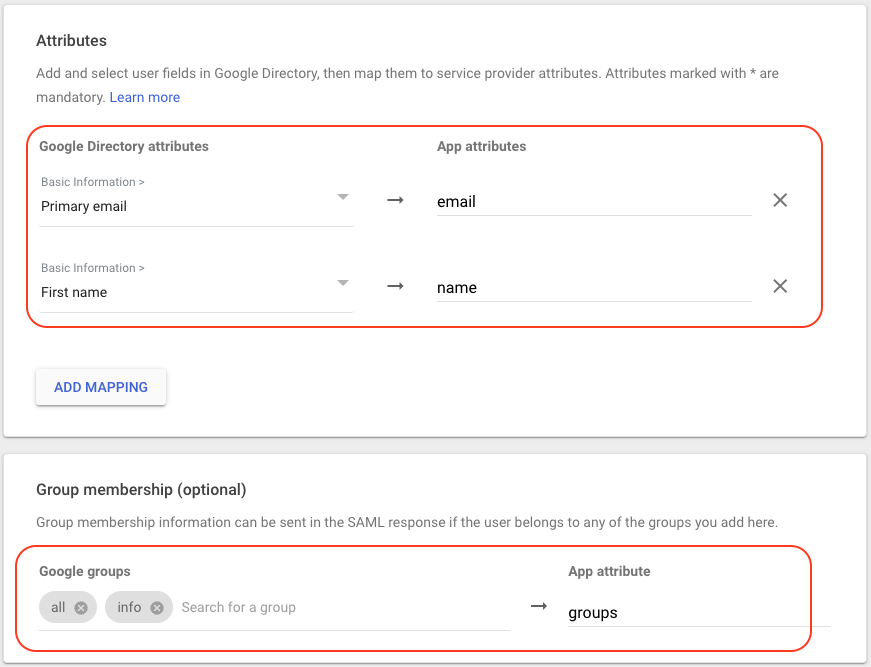Remove the 'info' group chip
Viewport: 871px width, 667px height.
click(157, 608)
